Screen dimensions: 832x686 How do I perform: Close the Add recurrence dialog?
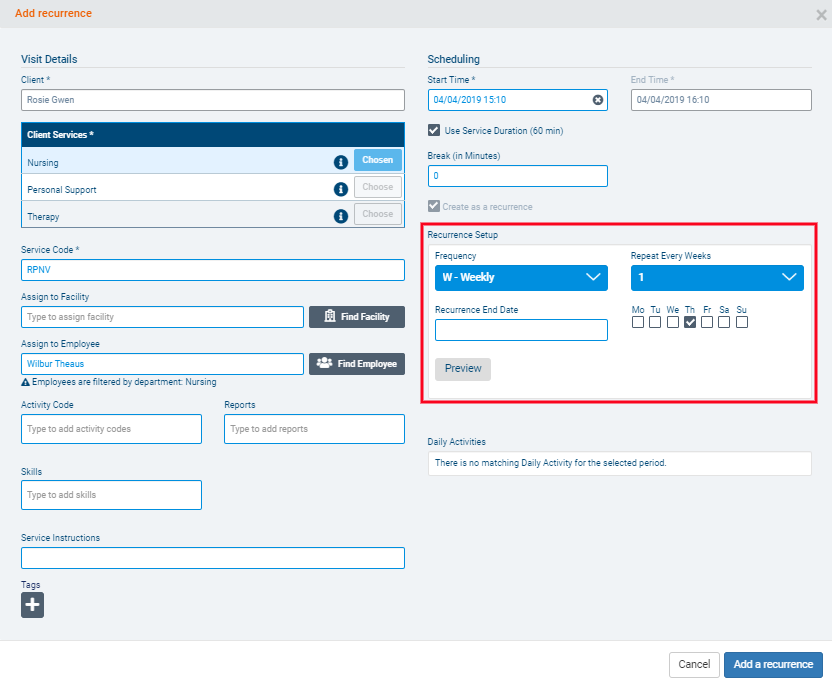[x=821, y=14]
